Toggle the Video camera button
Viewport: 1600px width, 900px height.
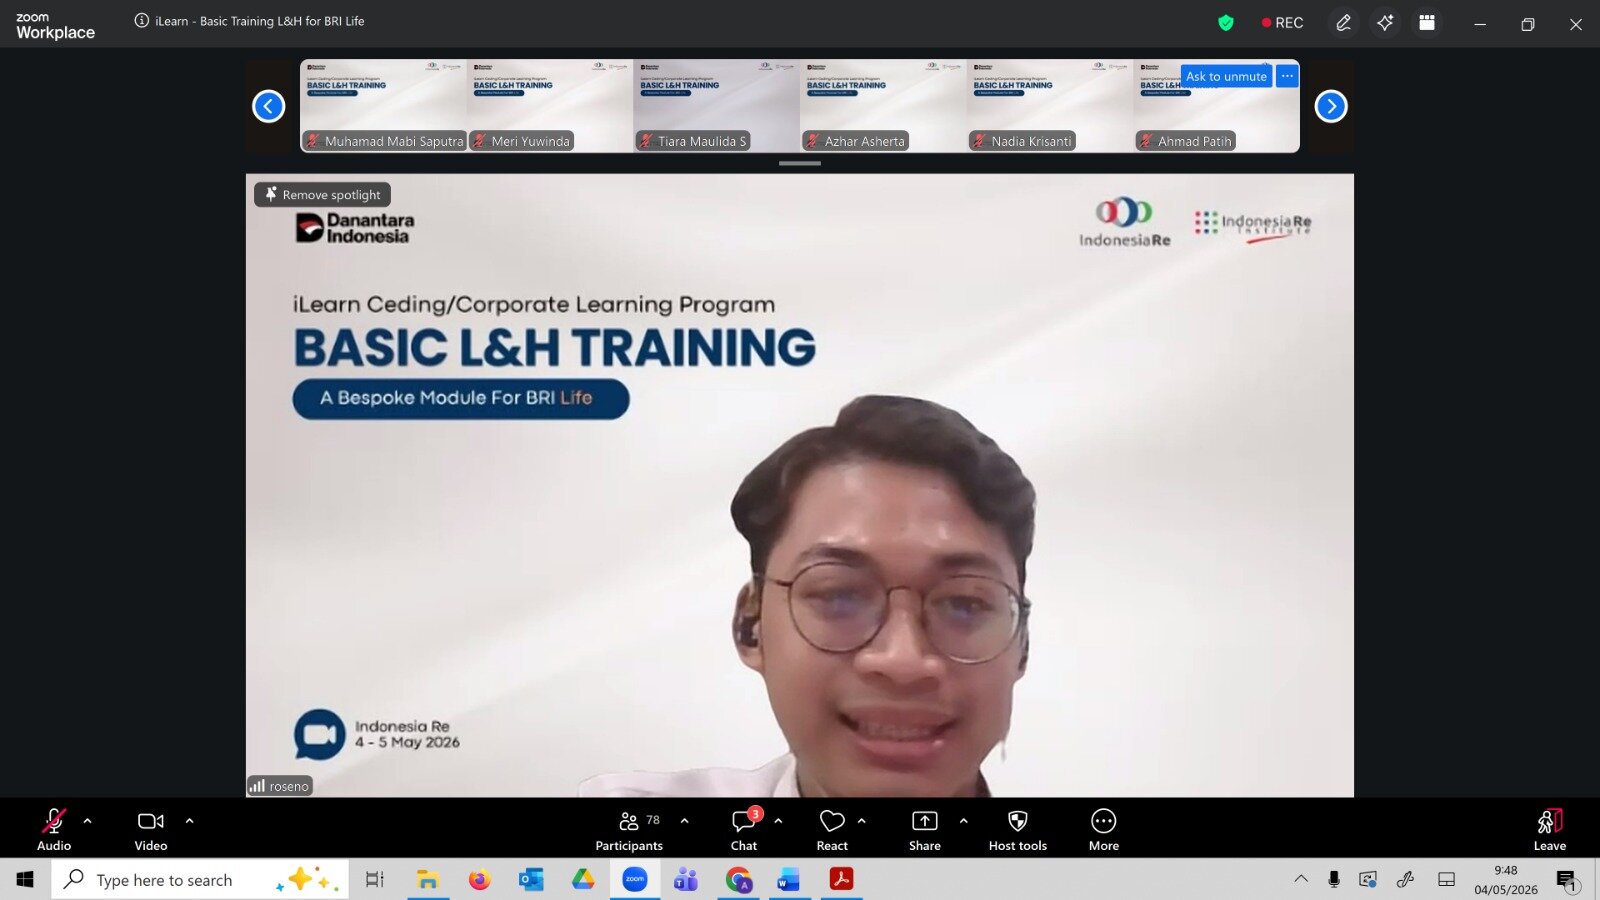click(151, 830)
